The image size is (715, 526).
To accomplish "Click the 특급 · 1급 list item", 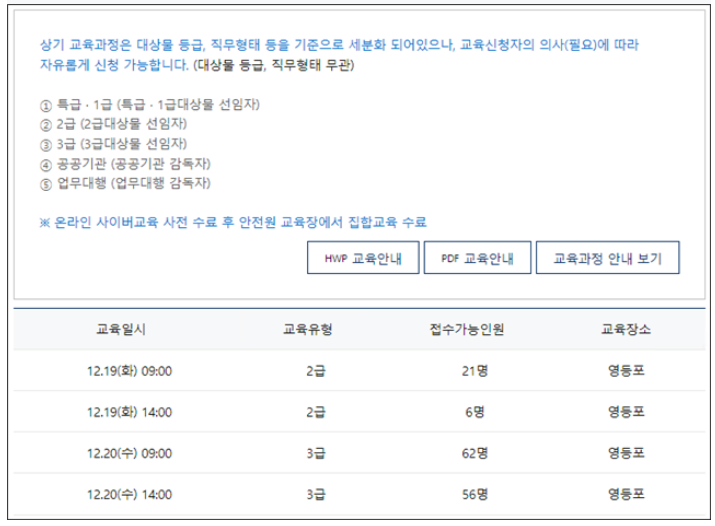I will click(150, 105).
